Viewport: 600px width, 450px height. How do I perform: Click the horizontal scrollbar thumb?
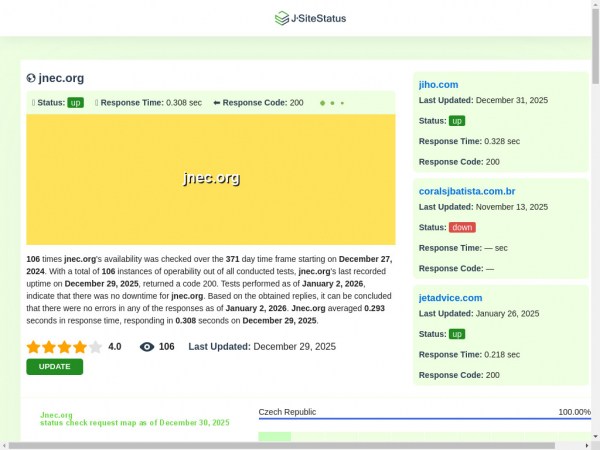282,446
